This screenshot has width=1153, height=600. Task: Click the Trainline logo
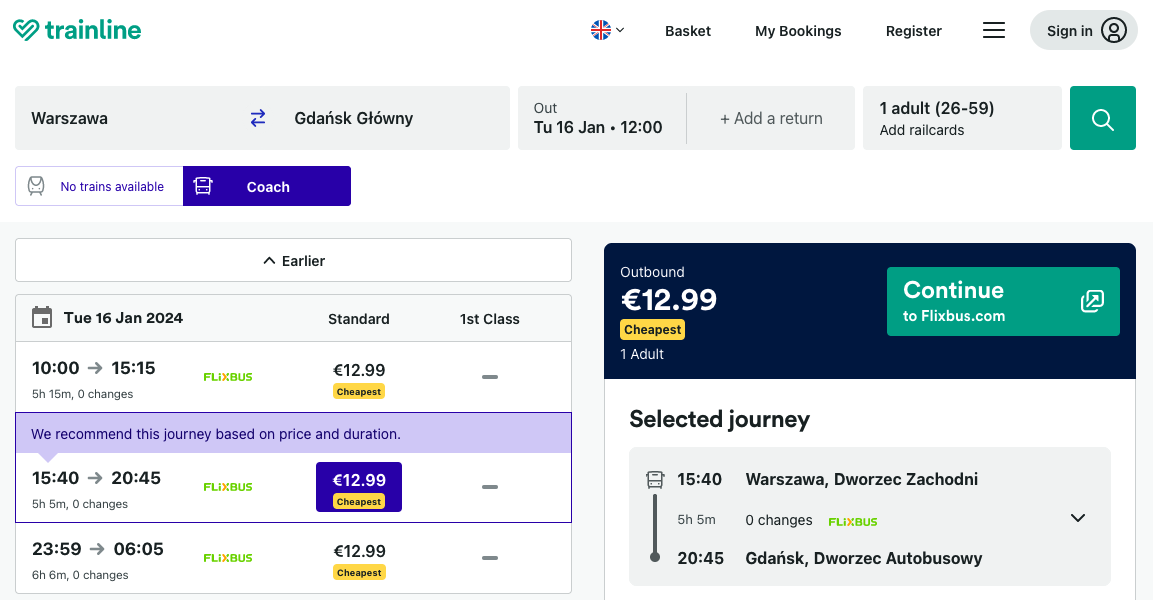(77, 30)
